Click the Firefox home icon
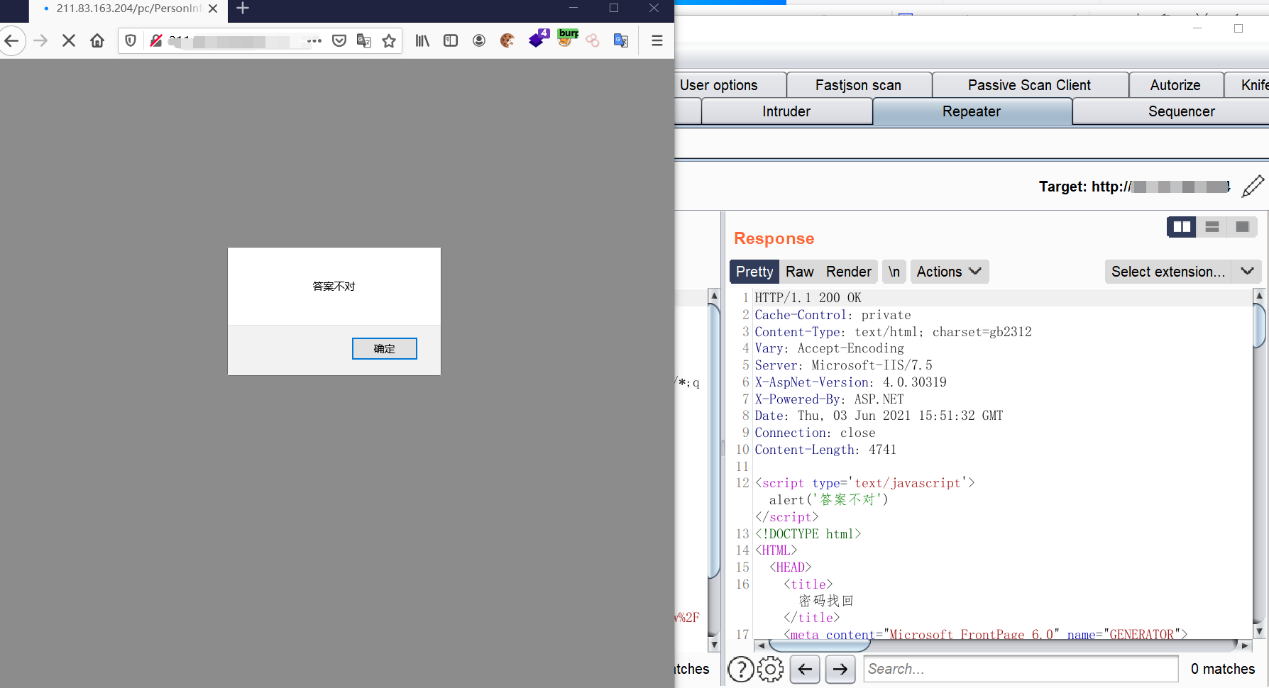The image size is (1269, 688). tap(97, 41)
